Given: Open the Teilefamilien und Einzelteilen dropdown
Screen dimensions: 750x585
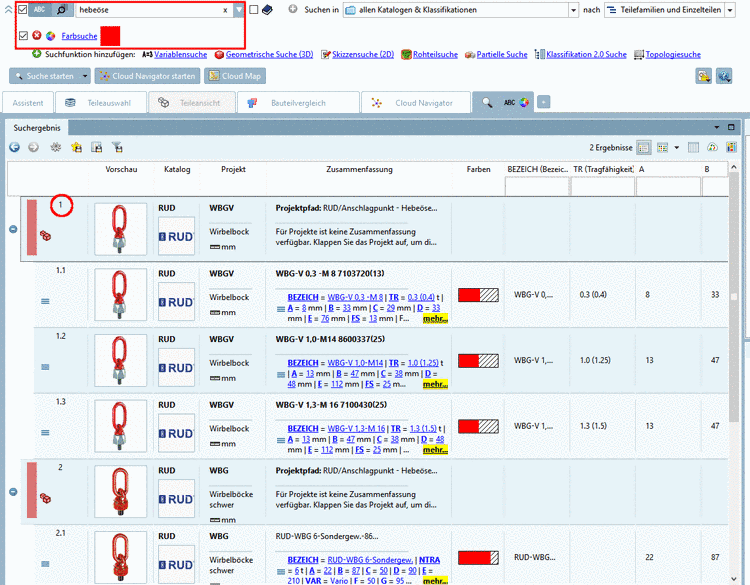Looking at the screenshot, I should (730, 10).
